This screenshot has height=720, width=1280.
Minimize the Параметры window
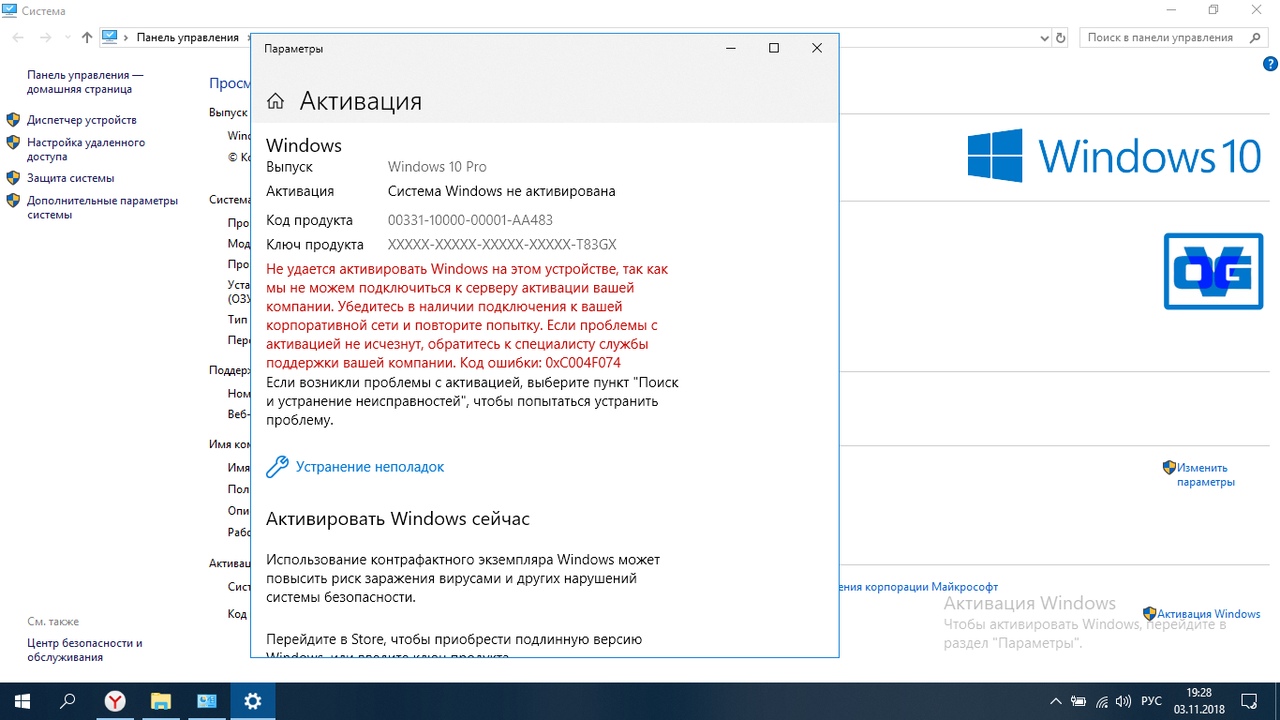tap(730, 48)
